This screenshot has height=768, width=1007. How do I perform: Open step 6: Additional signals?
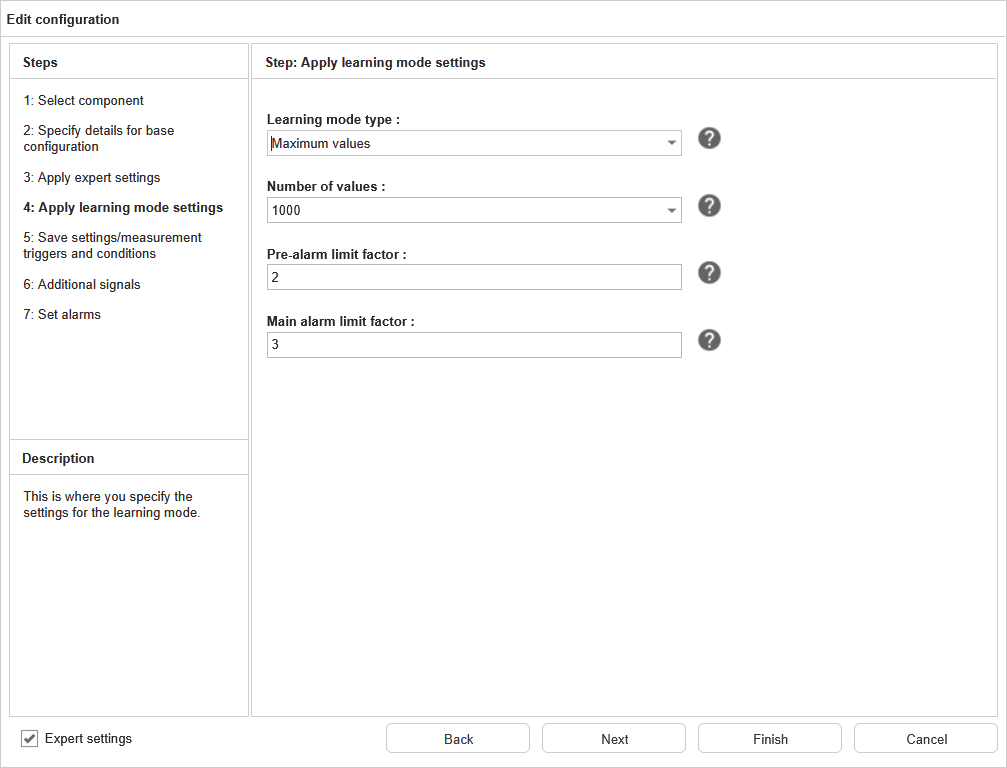(81, 284)
